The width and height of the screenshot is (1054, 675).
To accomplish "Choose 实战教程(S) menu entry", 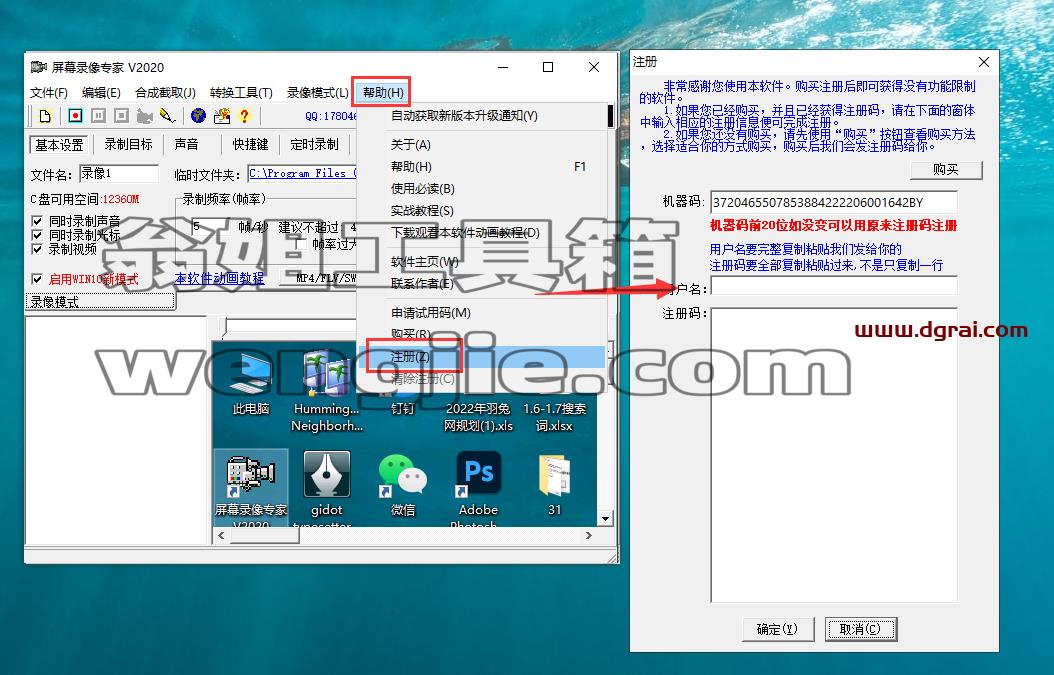I will tap(483, 210).
